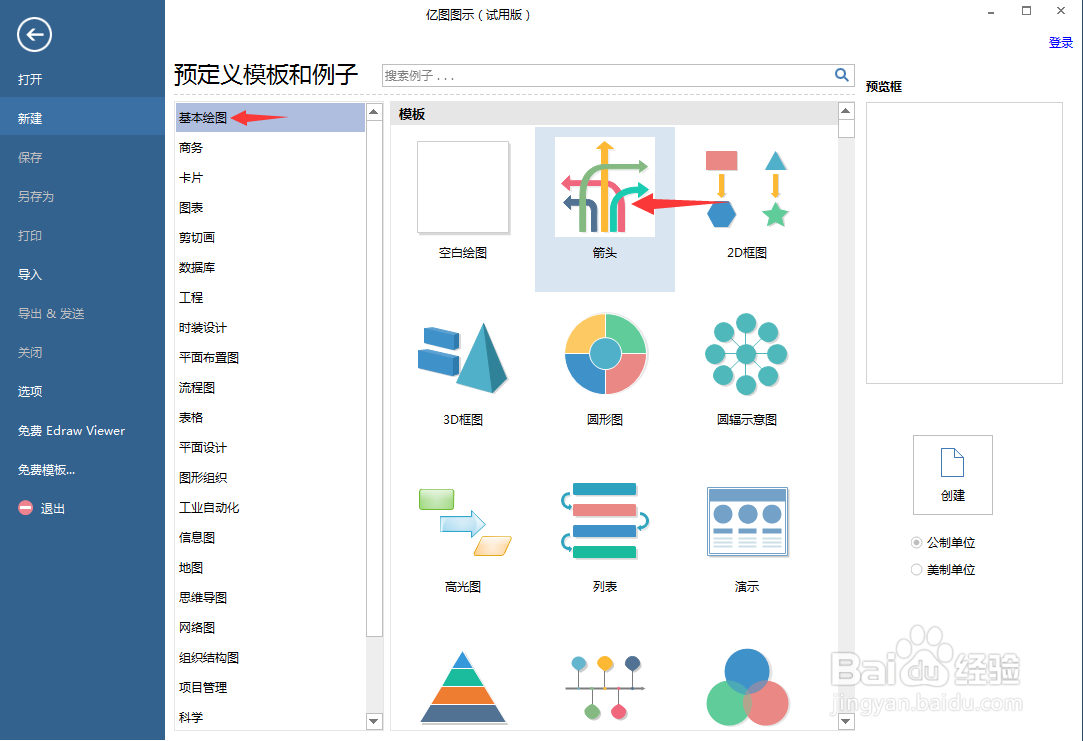Click 保存 in the sidebar

30,157
